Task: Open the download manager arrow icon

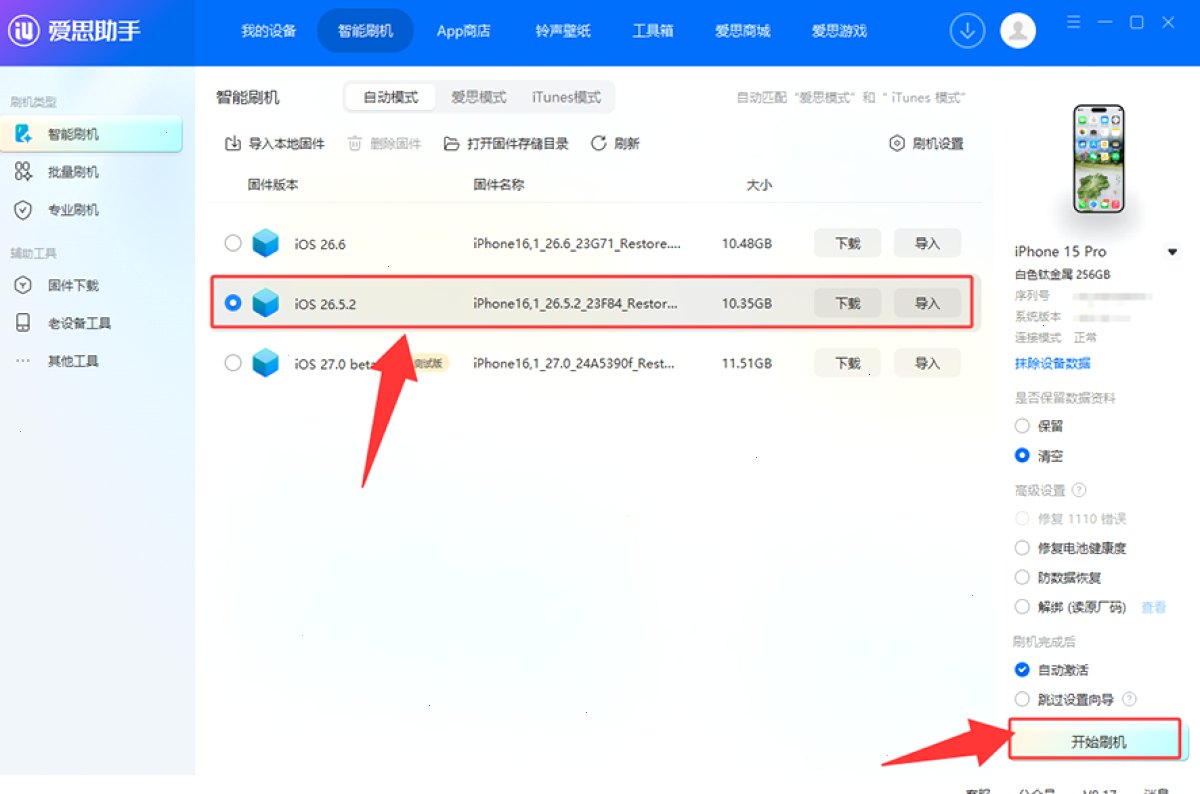Action: click(967, 31)
